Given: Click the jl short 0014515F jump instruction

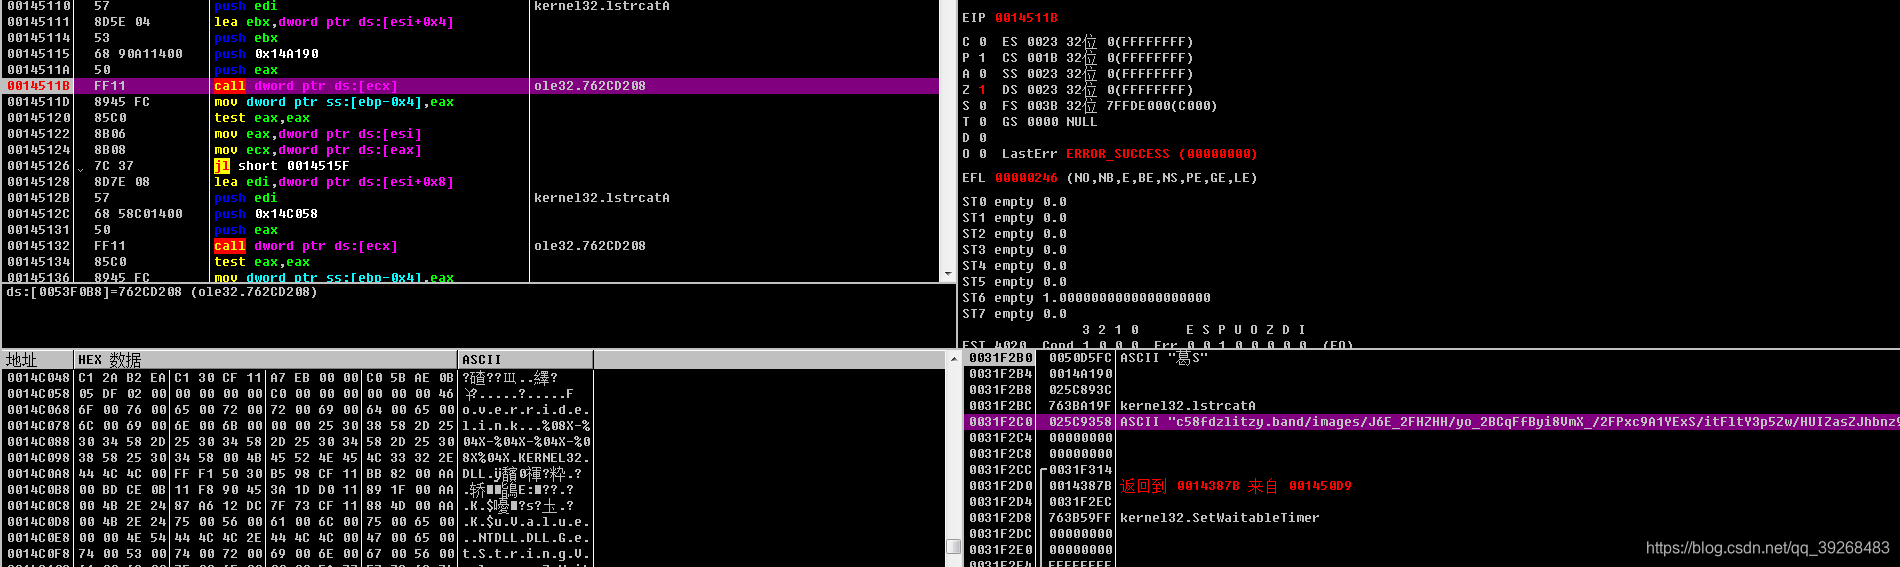Looking at the screenshot, I should (x=470, y=166).
